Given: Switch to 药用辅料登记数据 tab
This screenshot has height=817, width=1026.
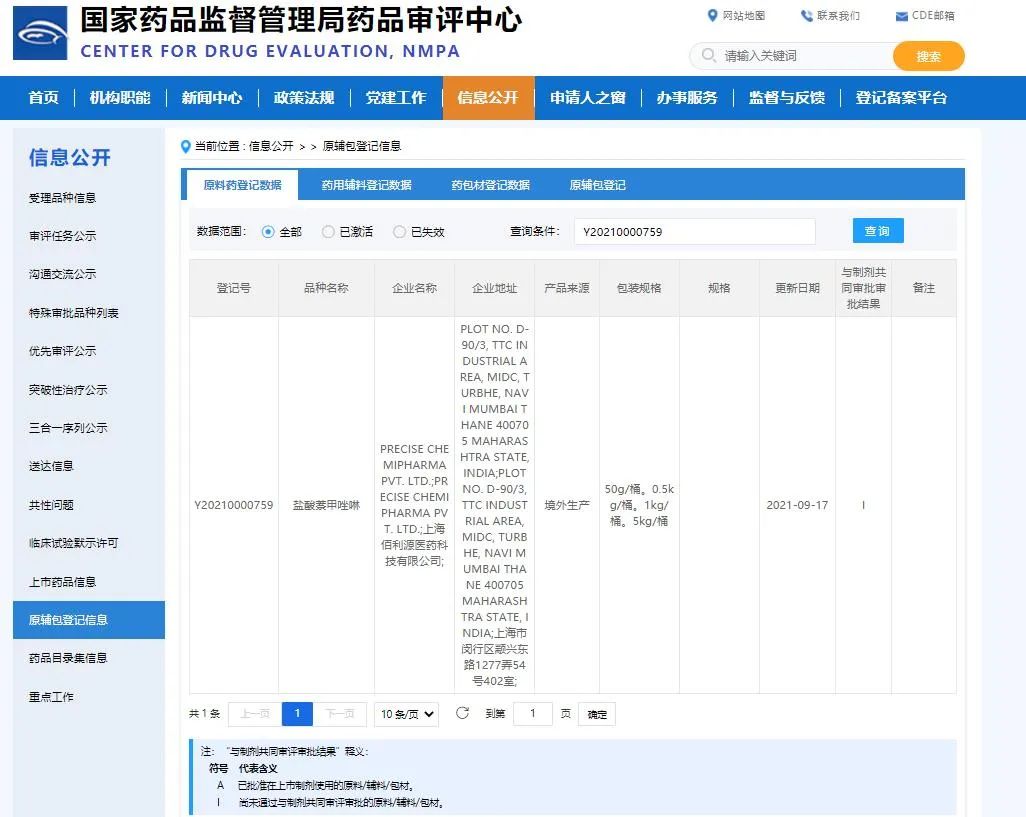Looking at the screenshot, I should pos(366,185).
